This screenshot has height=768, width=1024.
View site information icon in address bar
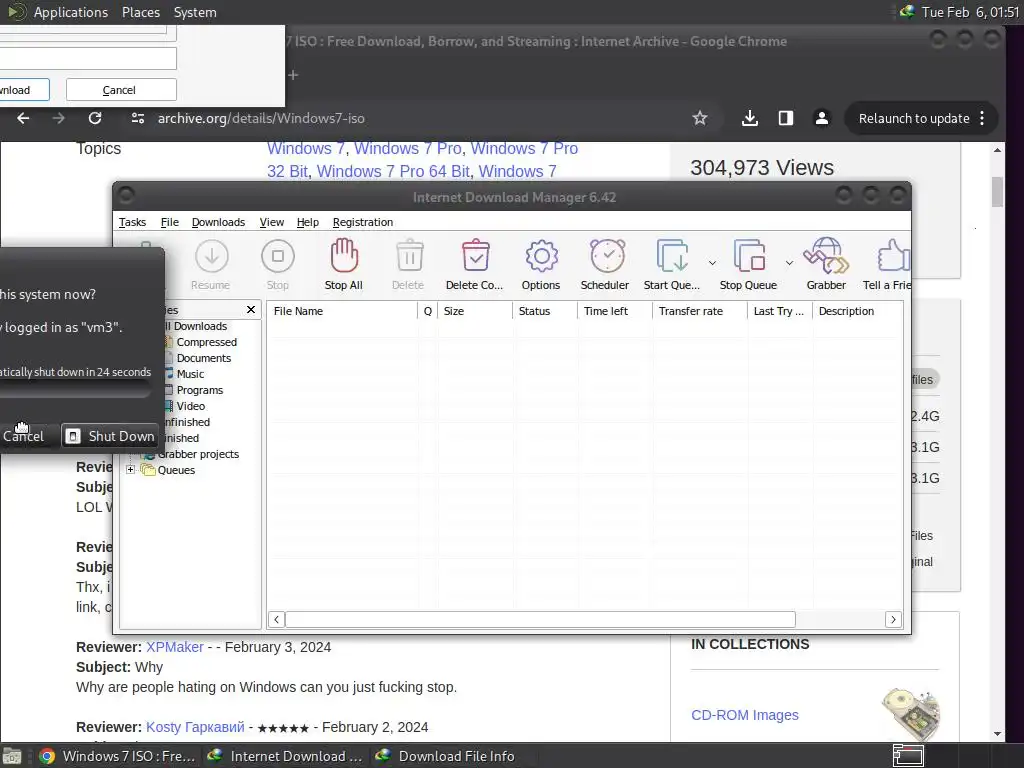point(138,118)
